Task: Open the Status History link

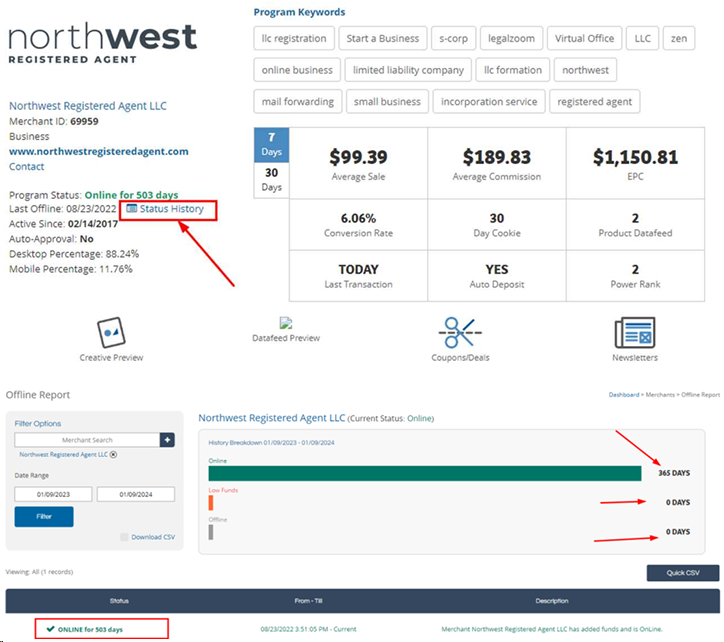Action: click(172, 209)
